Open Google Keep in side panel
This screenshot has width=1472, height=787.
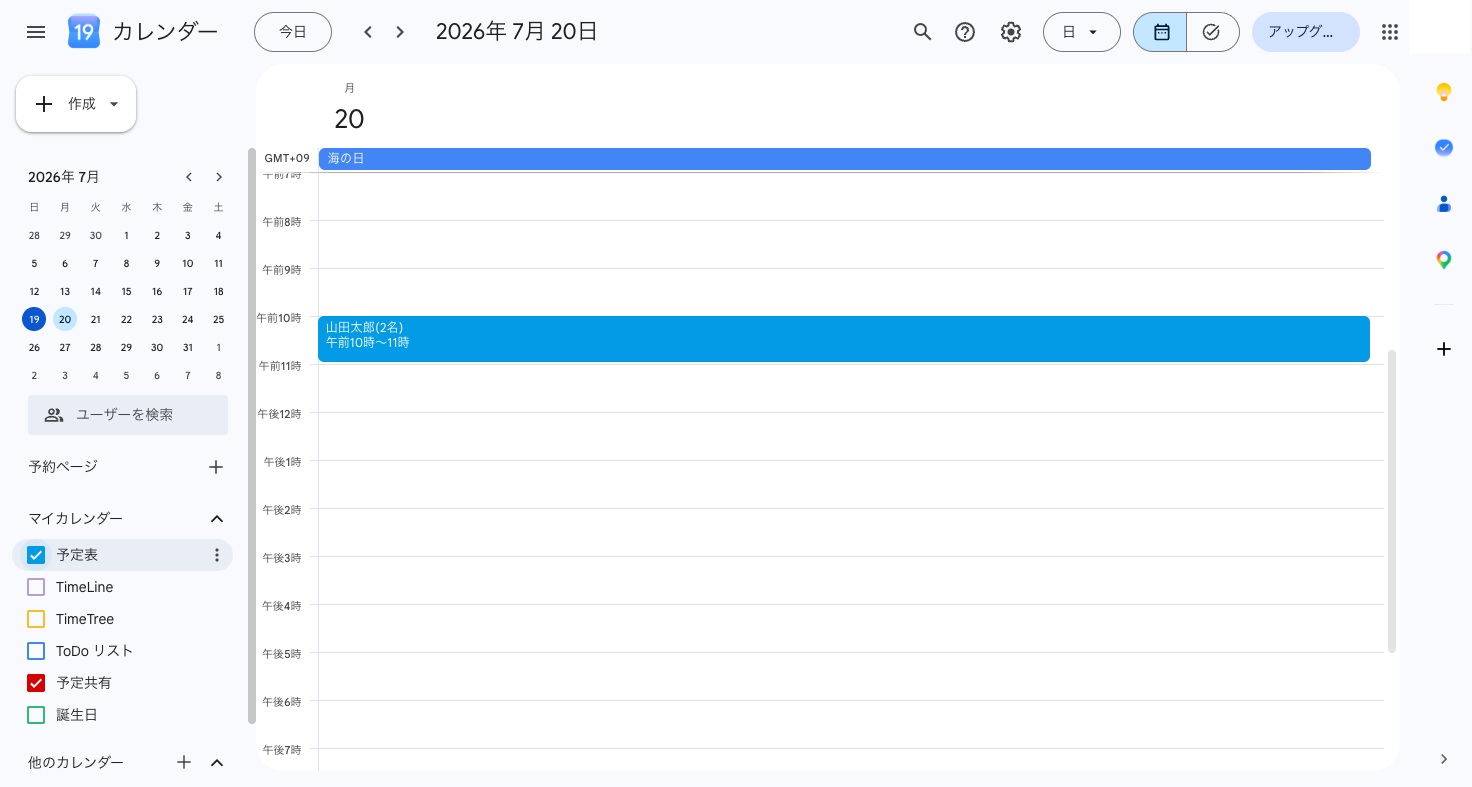(1443, 92)
